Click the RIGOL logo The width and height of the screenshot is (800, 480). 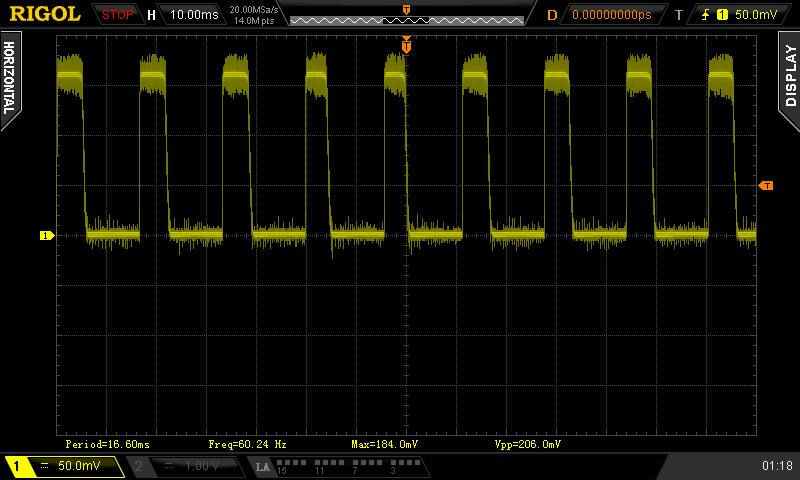(45, 14)
